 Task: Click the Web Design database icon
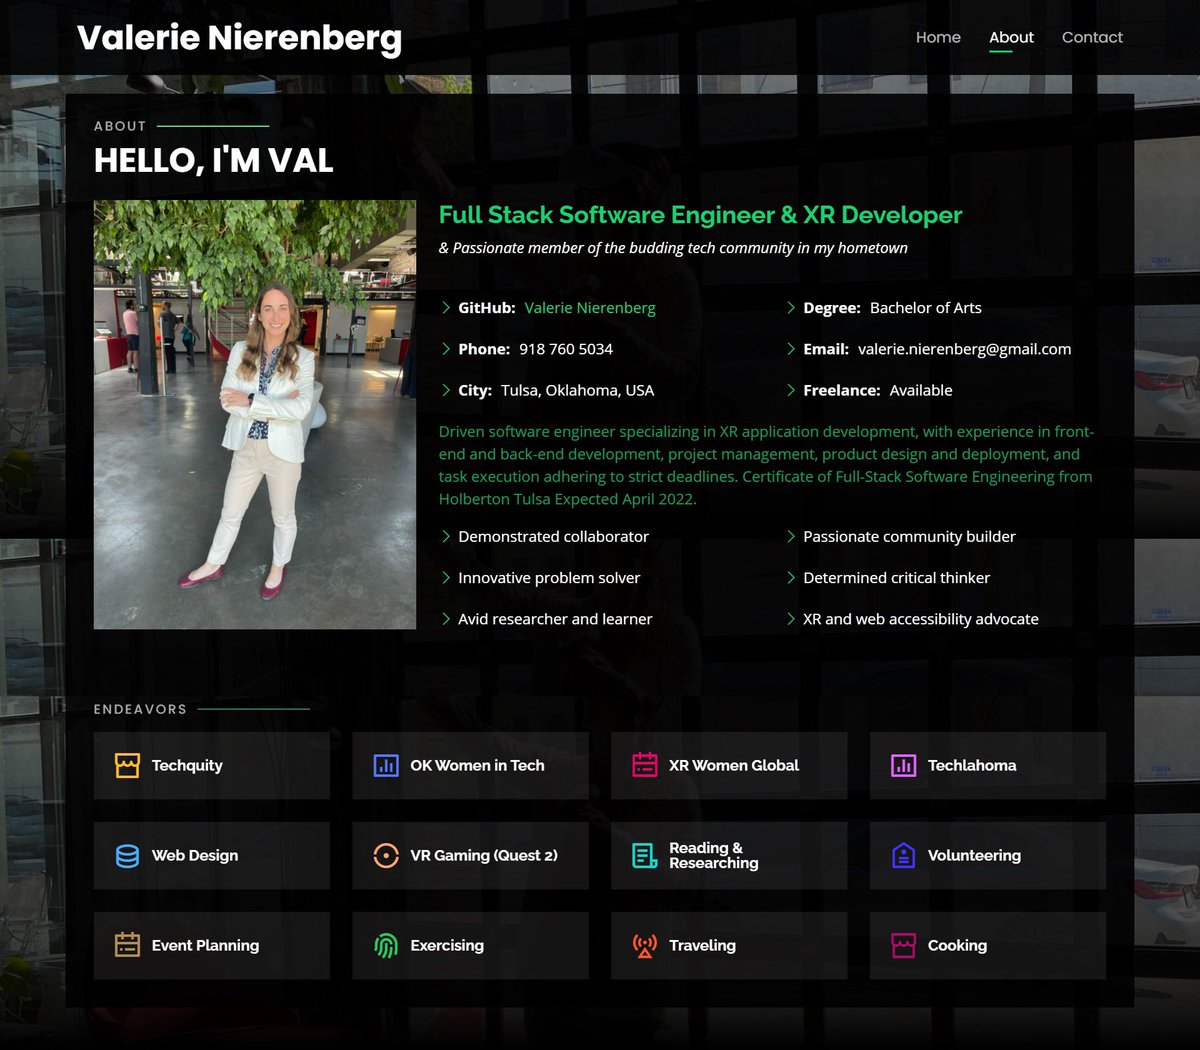pyautogui.click(x=127, y=856)
